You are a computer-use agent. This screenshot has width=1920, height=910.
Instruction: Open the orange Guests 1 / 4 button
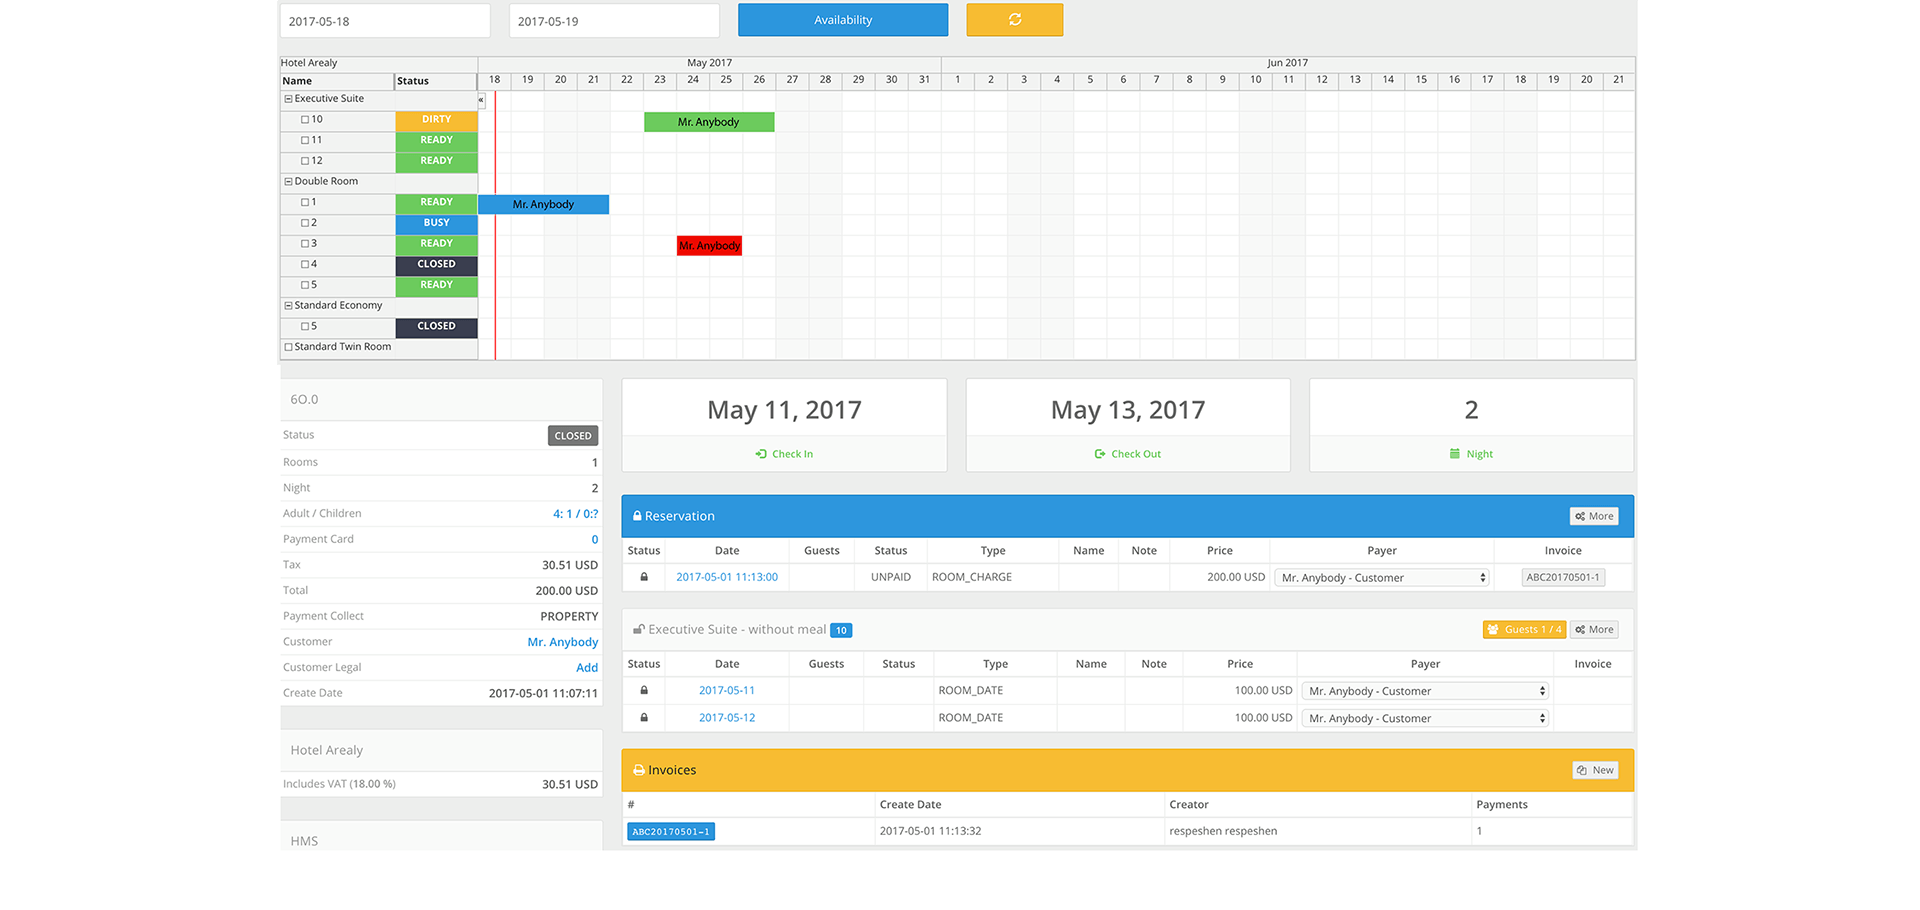(x=1524, y=630)
